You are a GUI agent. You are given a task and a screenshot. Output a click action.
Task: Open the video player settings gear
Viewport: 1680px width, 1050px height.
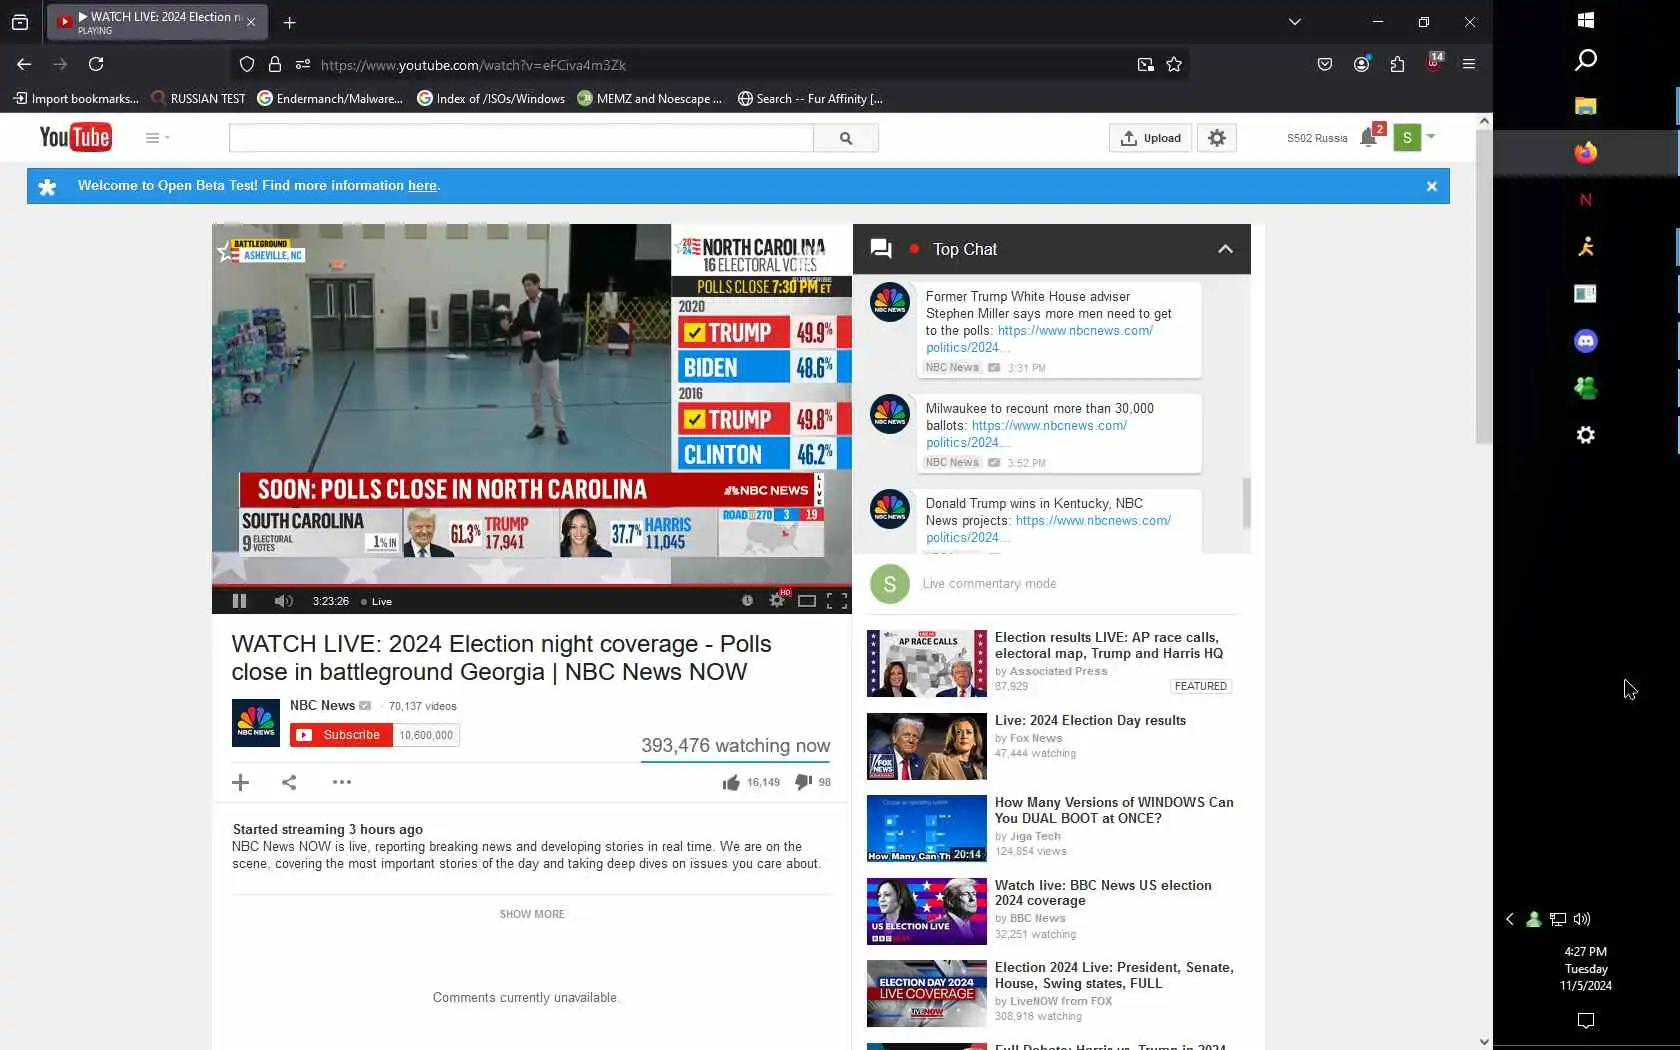[x=777, y=600]
